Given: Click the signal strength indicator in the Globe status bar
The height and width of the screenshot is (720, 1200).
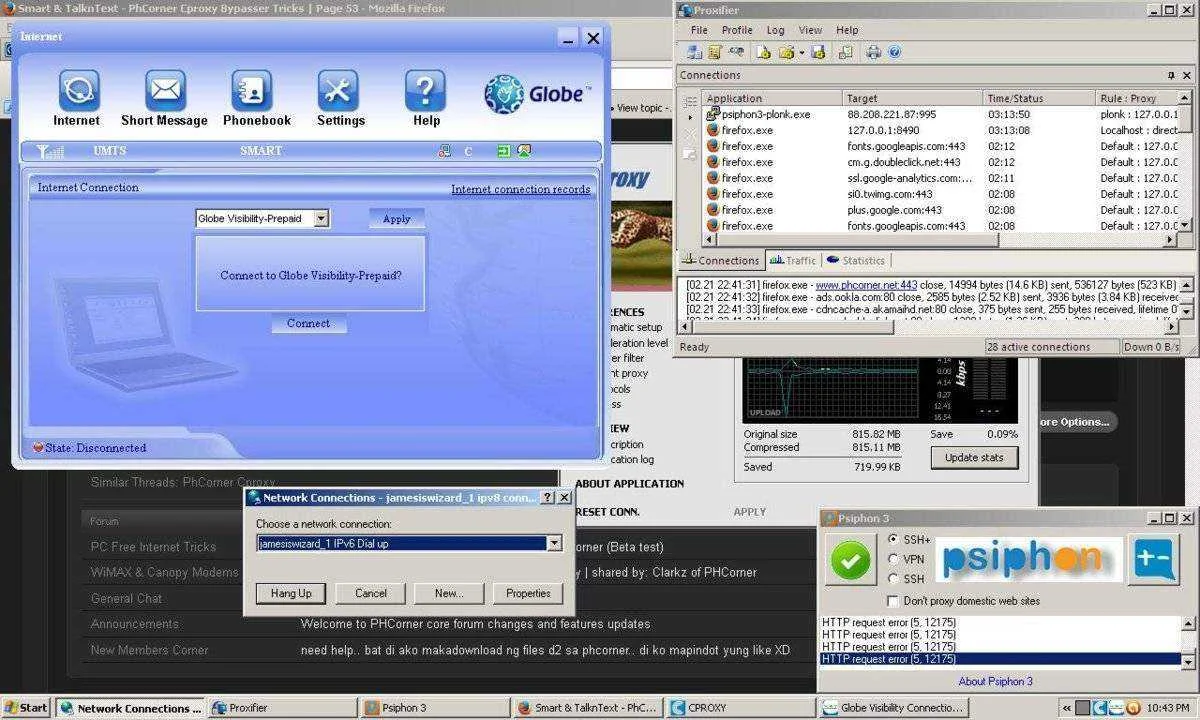Looking at the screenshot, I should [x=50, y=151].
